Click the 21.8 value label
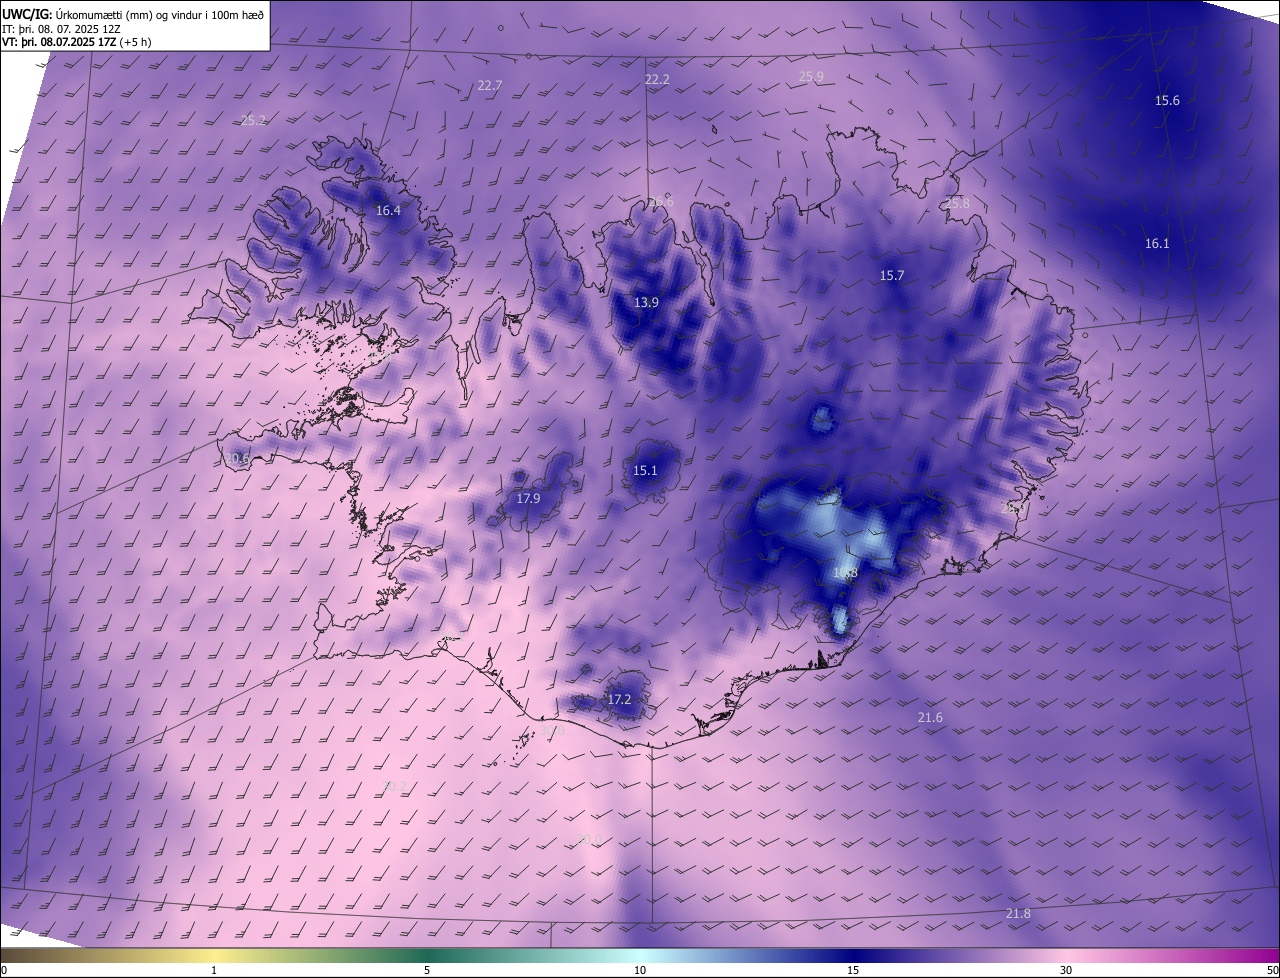Image resolution: width=1280 pixels, height=978 pixels. 1018,914
